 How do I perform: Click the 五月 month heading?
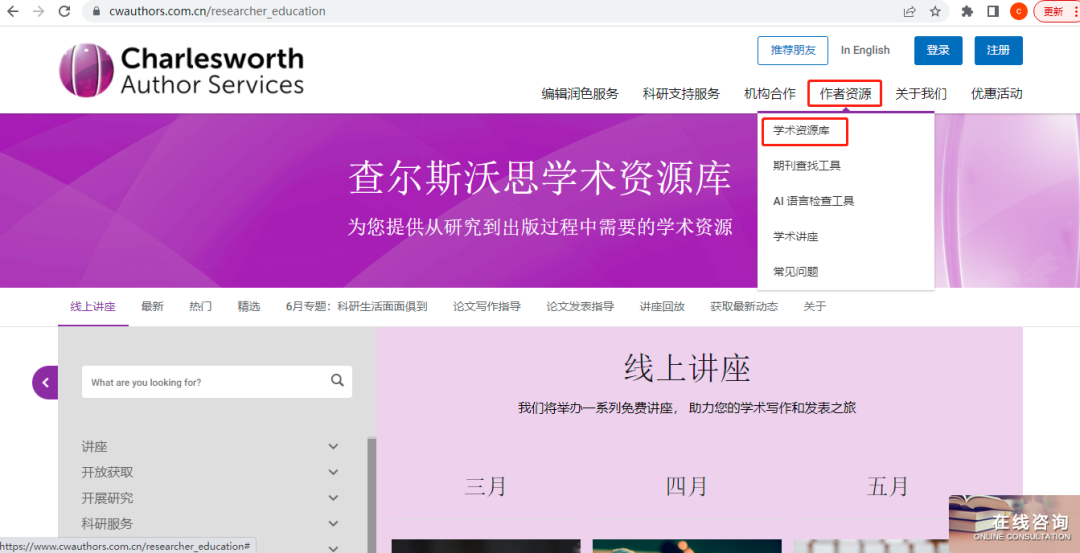(x=888, y=487)
